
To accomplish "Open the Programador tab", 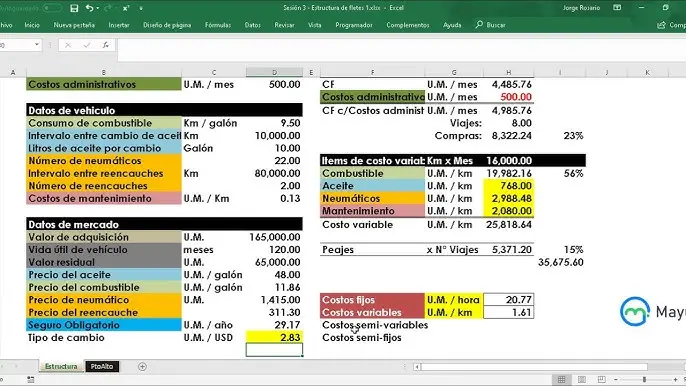I will 354,25.
